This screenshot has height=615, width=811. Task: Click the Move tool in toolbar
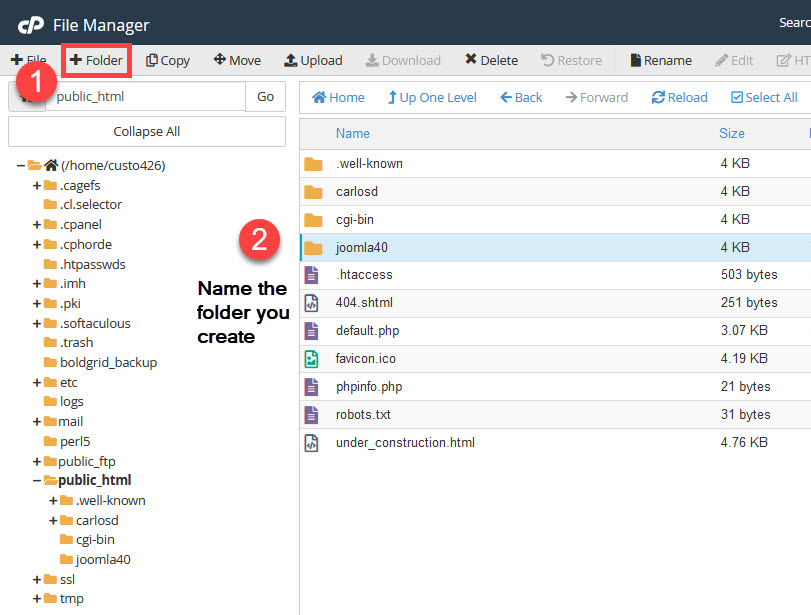tap(237, 60)
